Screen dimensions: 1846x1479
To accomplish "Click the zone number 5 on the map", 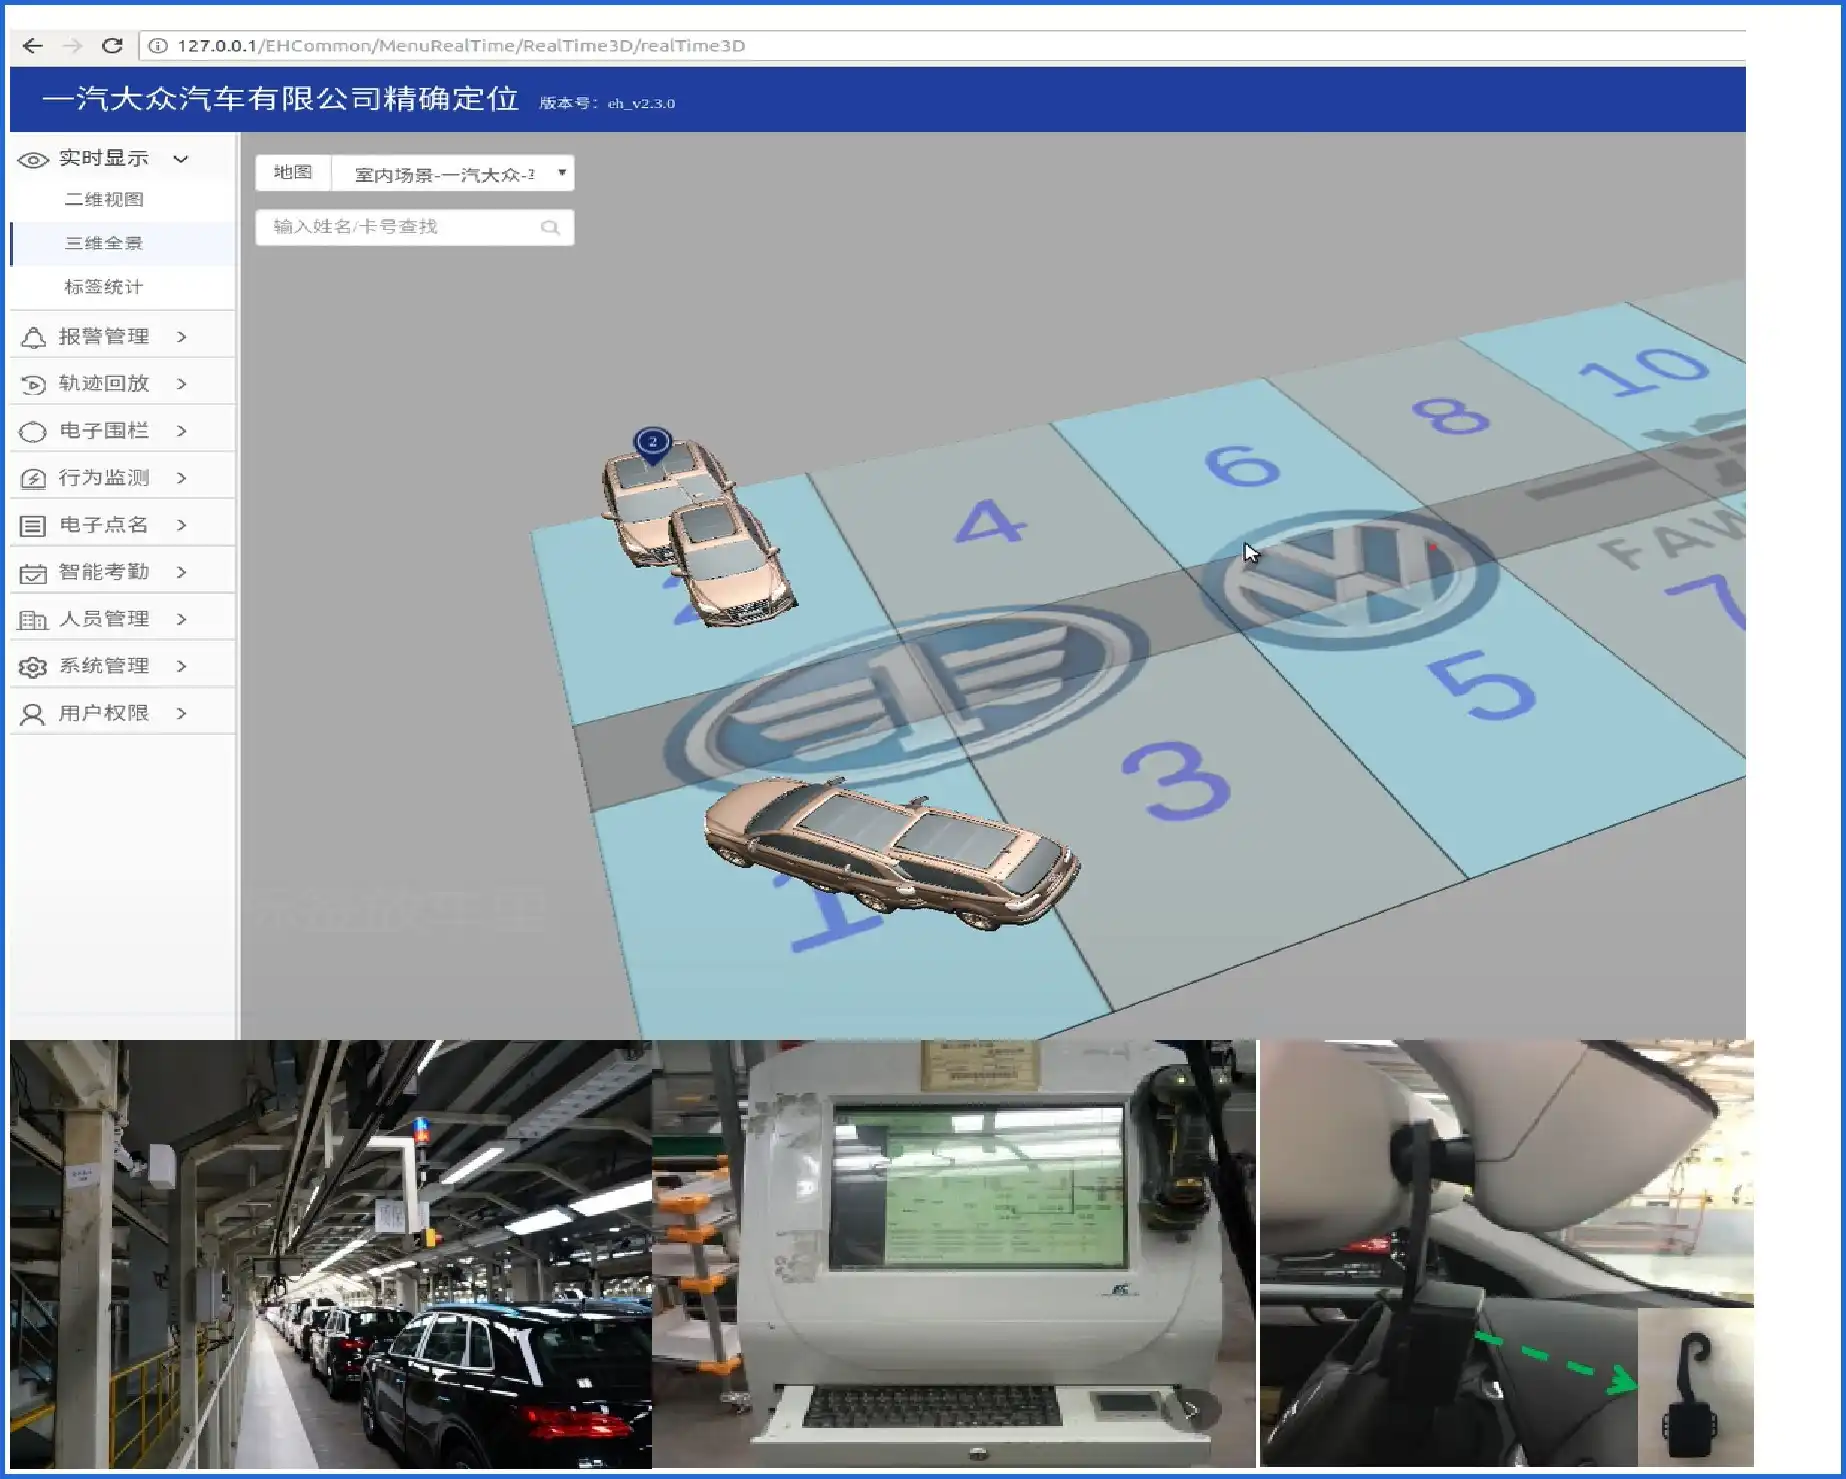I will 1482,686.
